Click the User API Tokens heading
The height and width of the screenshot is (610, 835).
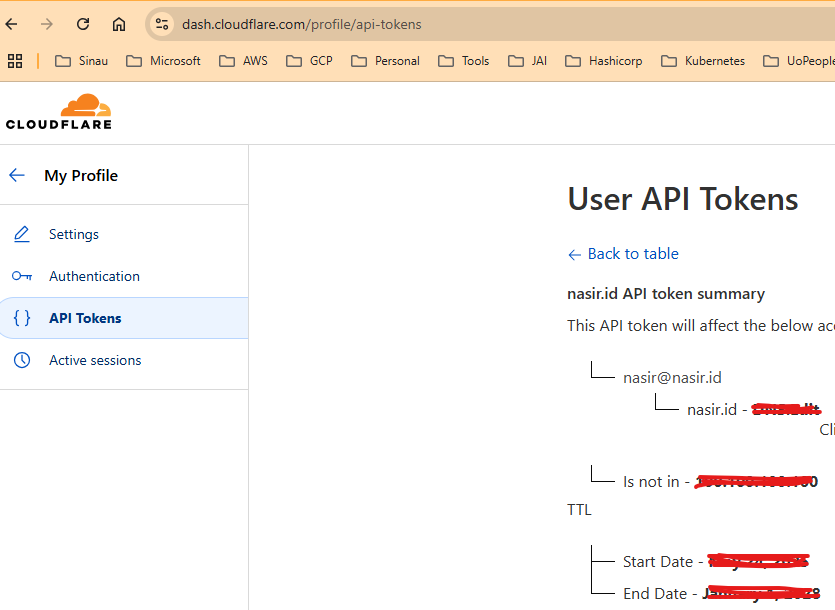(x=683, y=199)
